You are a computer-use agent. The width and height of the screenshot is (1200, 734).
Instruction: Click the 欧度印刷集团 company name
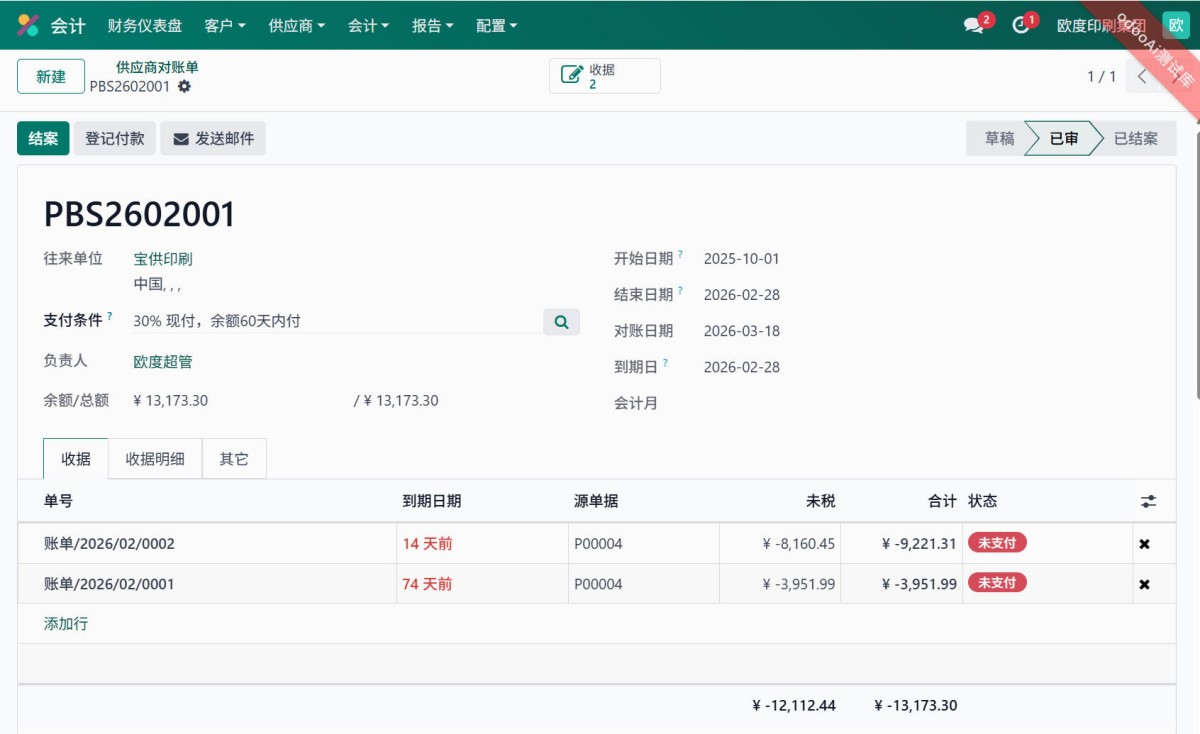coord(1101,26)
